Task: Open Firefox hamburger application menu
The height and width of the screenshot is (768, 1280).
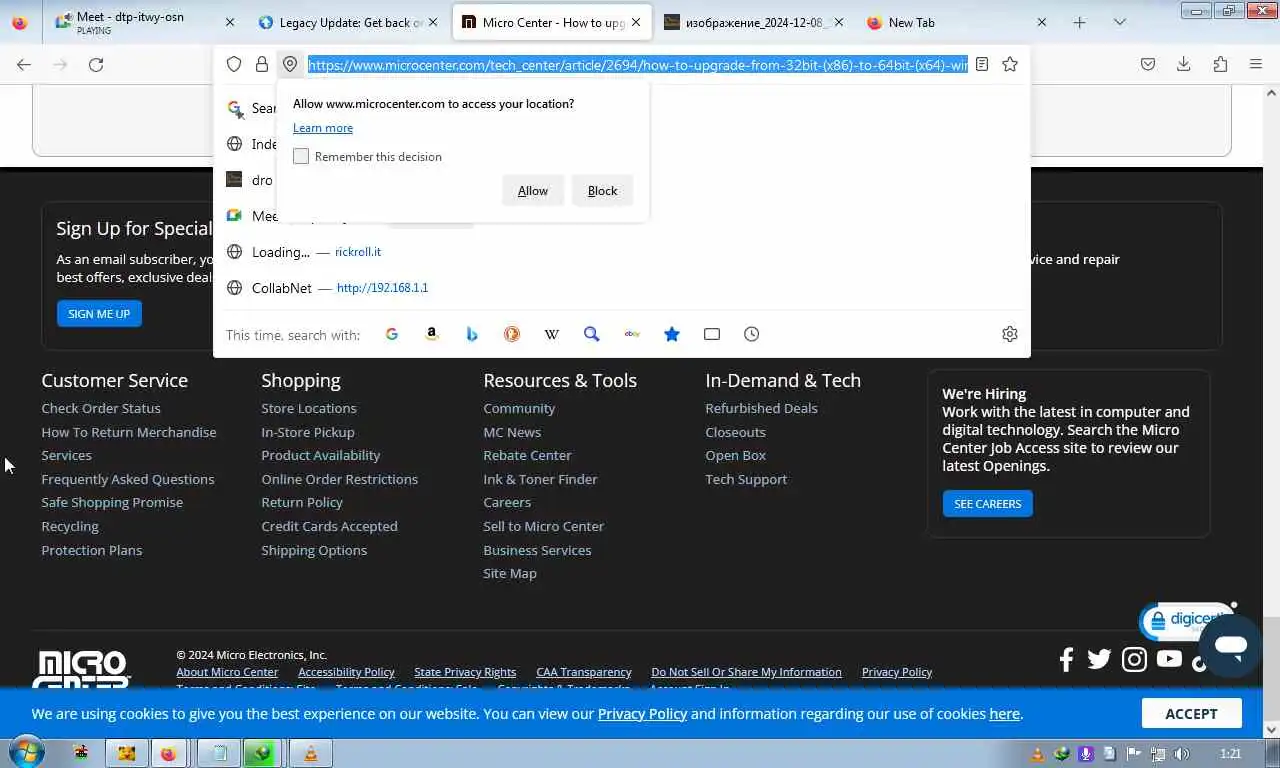Action: [1256, 64]
